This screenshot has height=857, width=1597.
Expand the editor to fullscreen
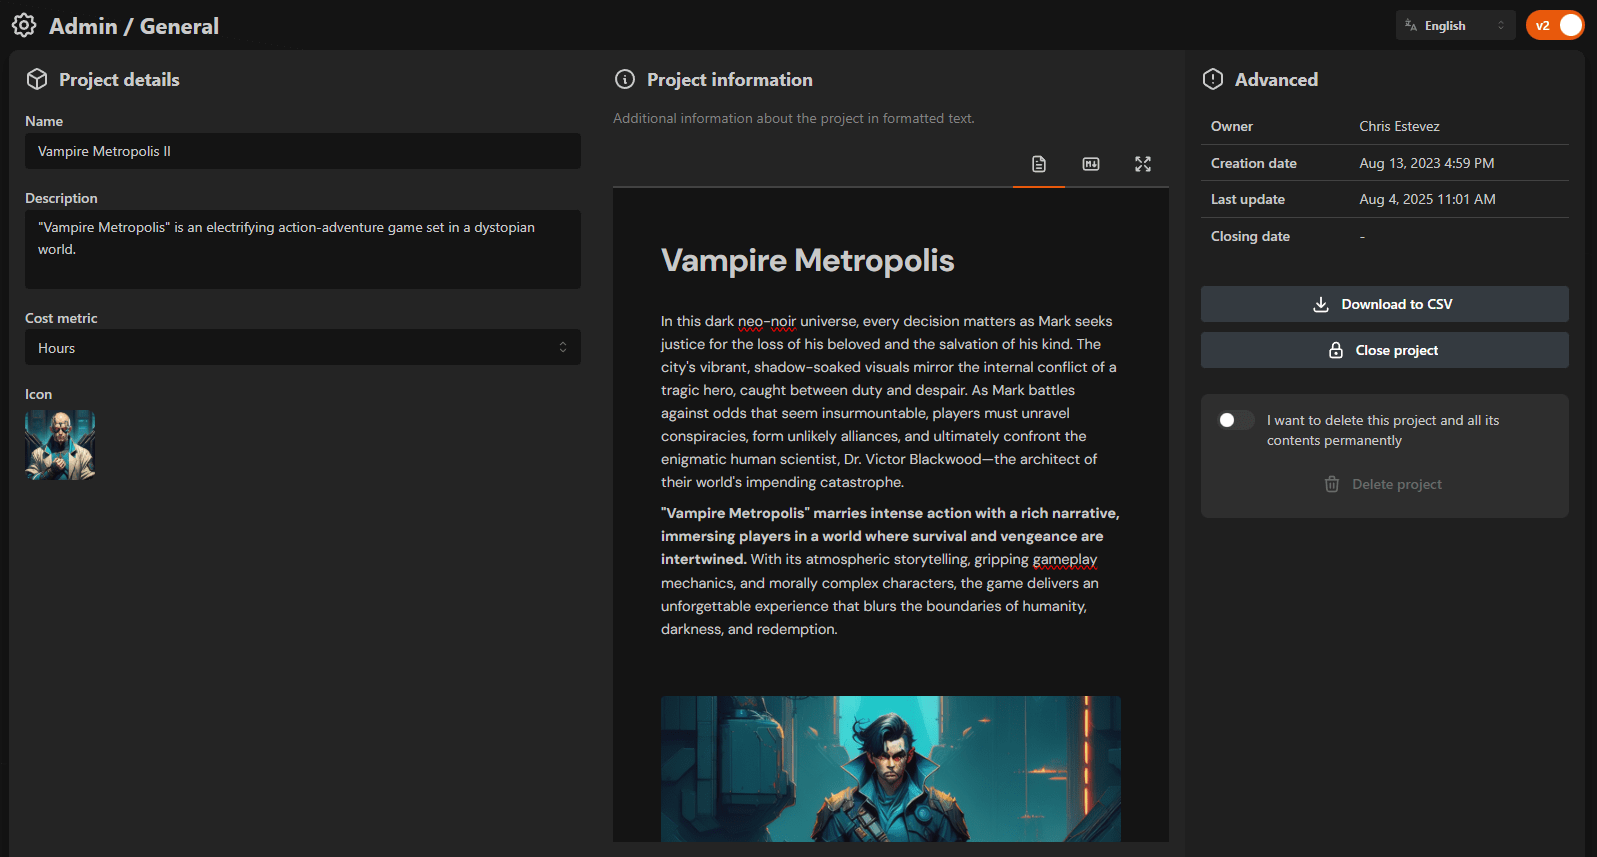click(x=1143, y=164)
